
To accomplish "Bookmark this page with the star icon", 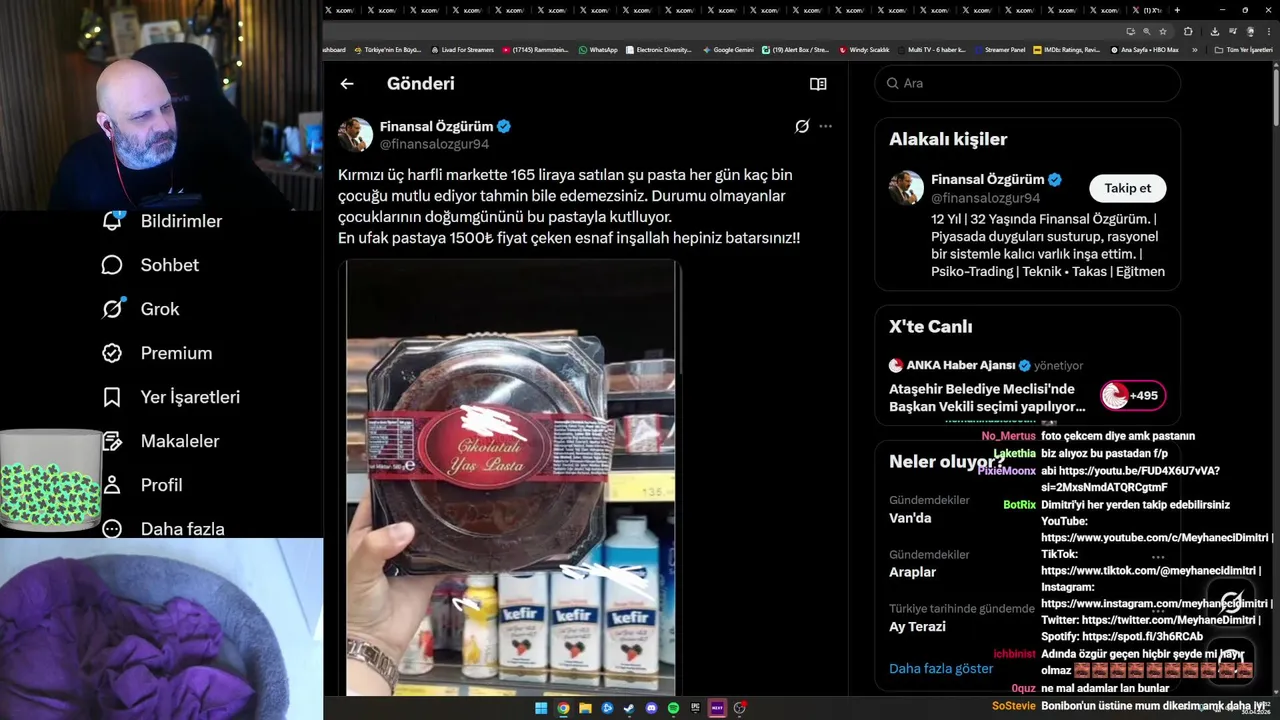I will 1163,31.
